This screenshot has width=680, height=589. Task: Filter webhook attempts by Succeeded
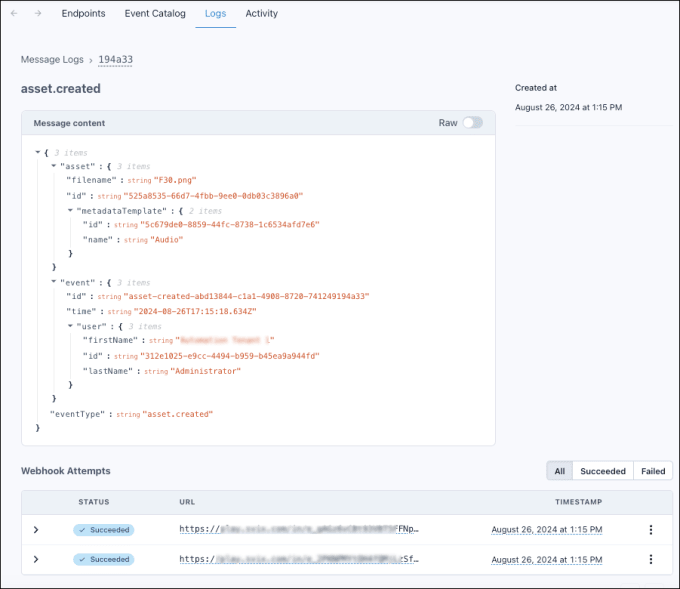point(603,471)
